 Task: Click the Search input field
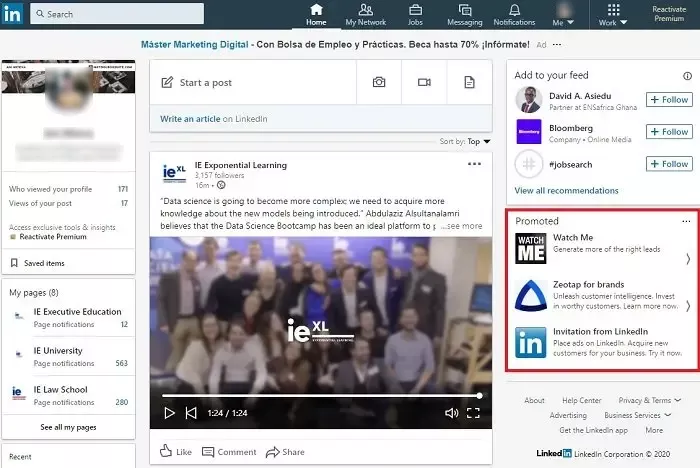(x=117, y=14)
